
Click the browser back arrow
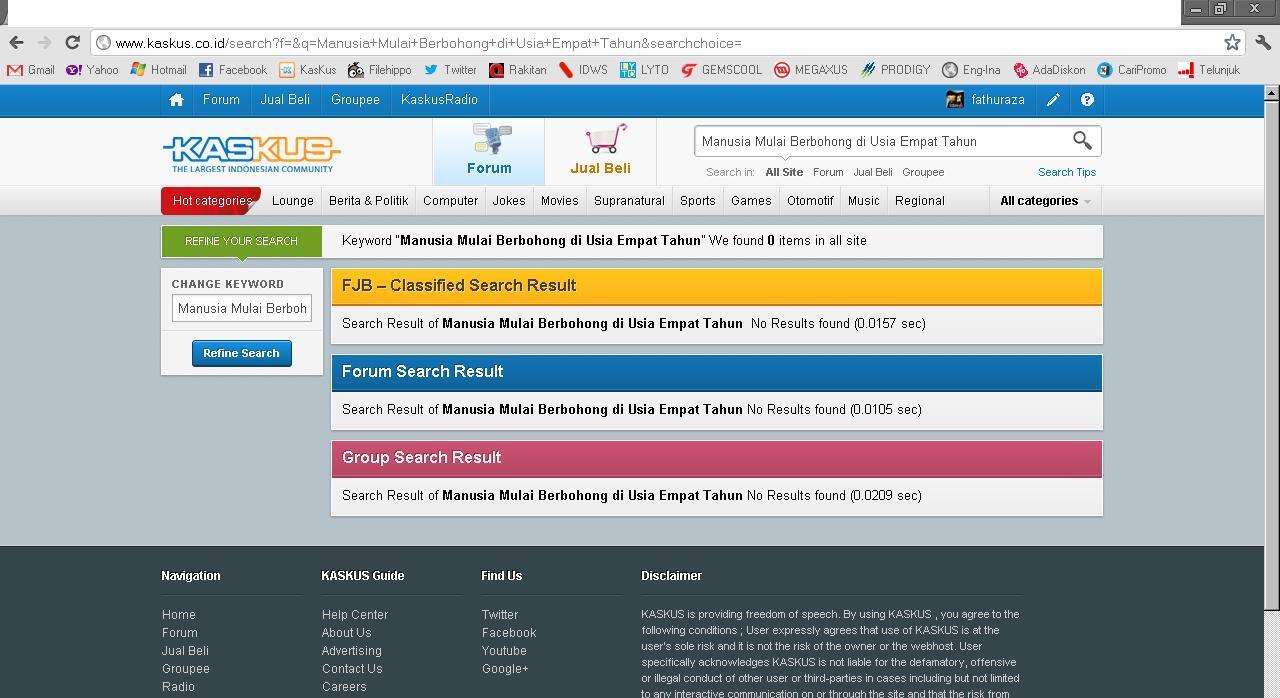point(16,42)
